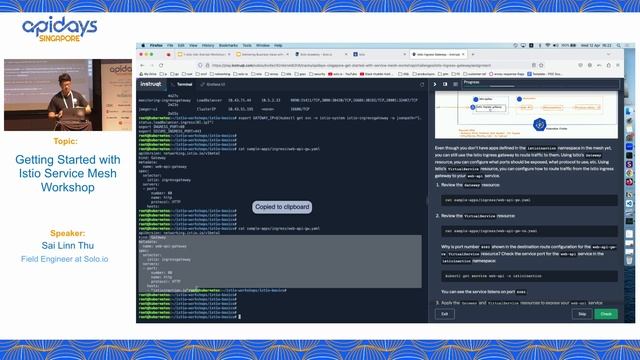Close the active Istio Ingress Gateway tab

point(463,54)
